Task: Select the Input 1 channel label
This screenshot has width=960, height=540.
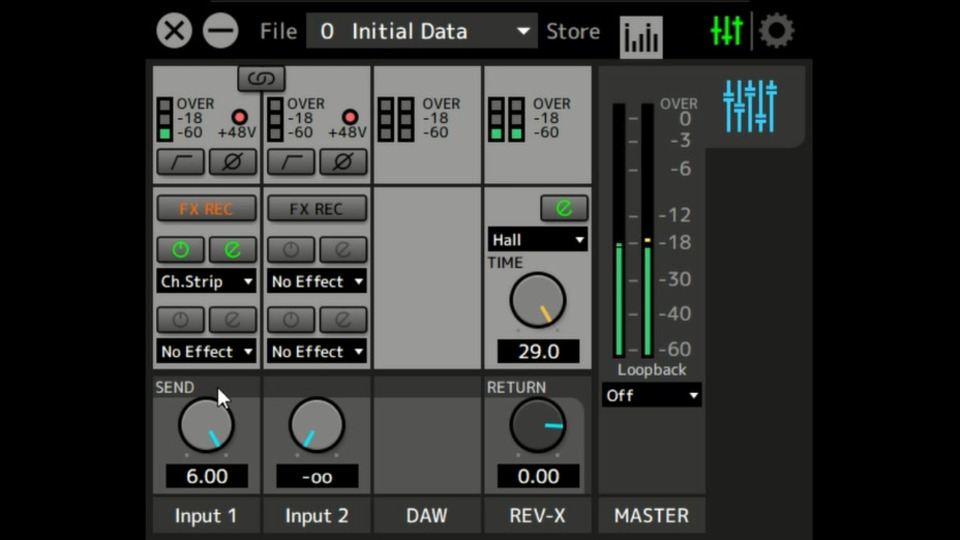Action: [x=206, y=516]
